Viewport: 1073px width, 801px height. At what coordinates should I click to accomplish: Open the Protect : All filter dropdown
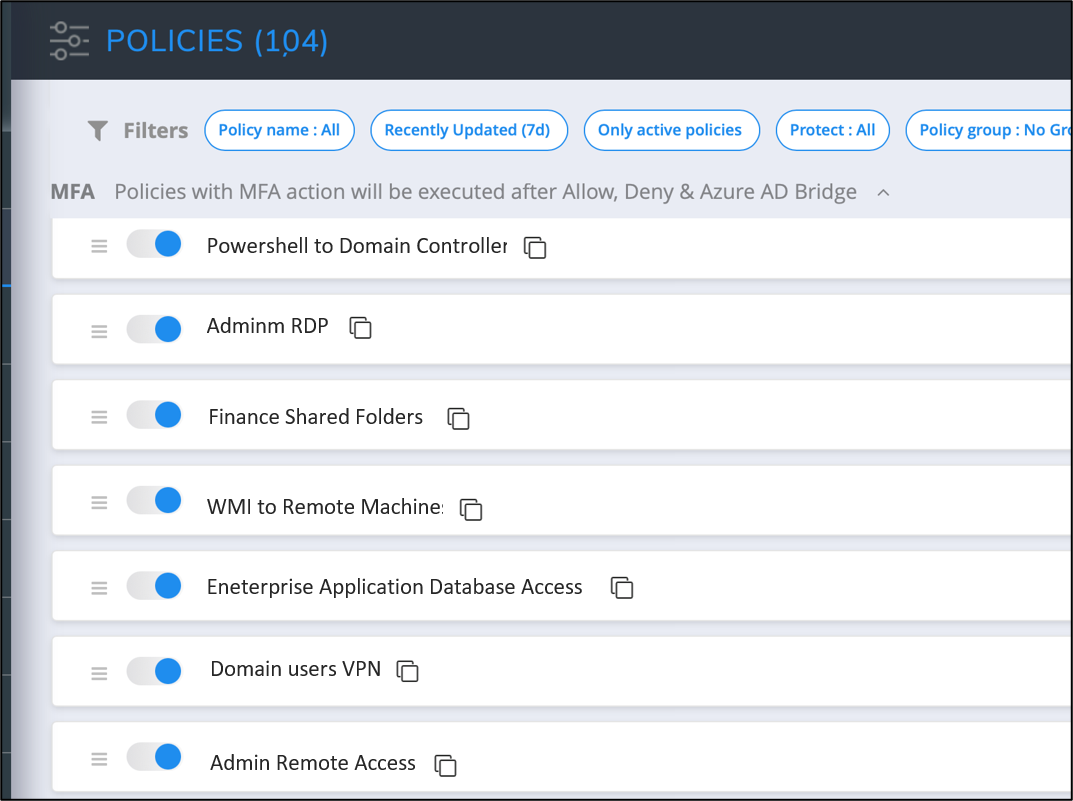pos(832,130)
